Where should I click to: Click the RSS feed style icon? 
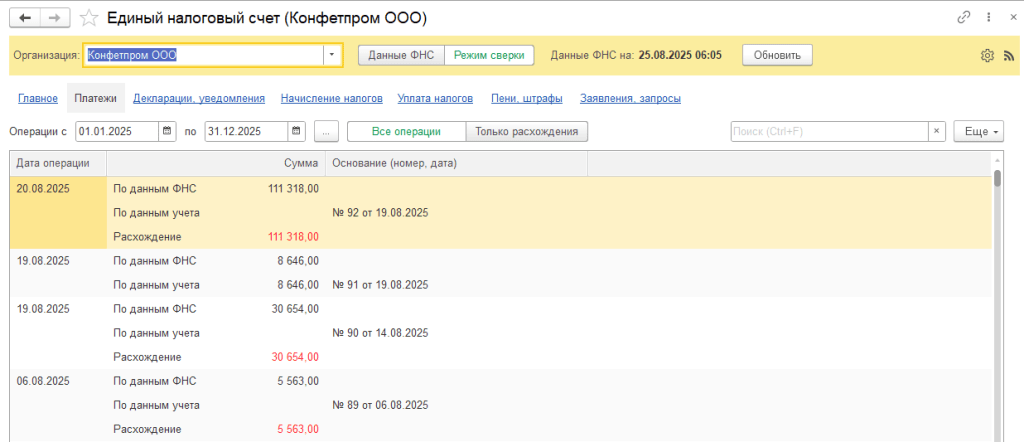click(x=1007, y=56)
